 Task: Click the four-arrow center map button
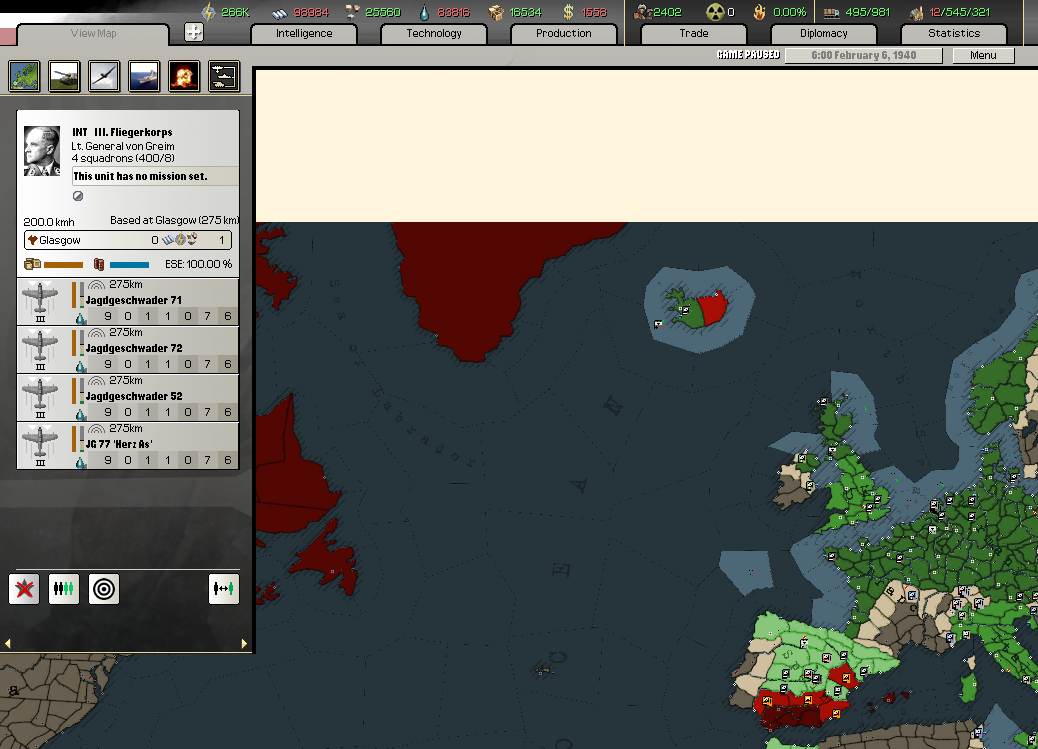coord(193,32)
